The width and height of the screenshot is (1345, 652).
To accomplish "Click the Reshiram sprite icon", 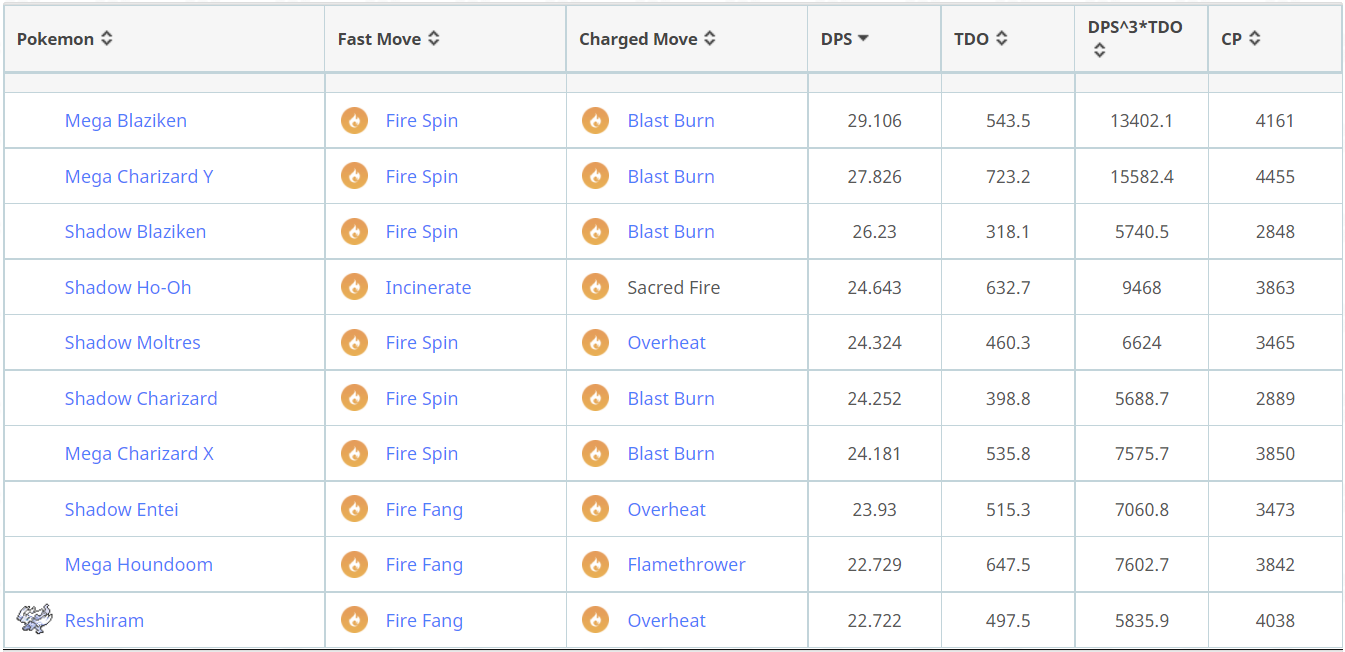I will click(33, 620).
